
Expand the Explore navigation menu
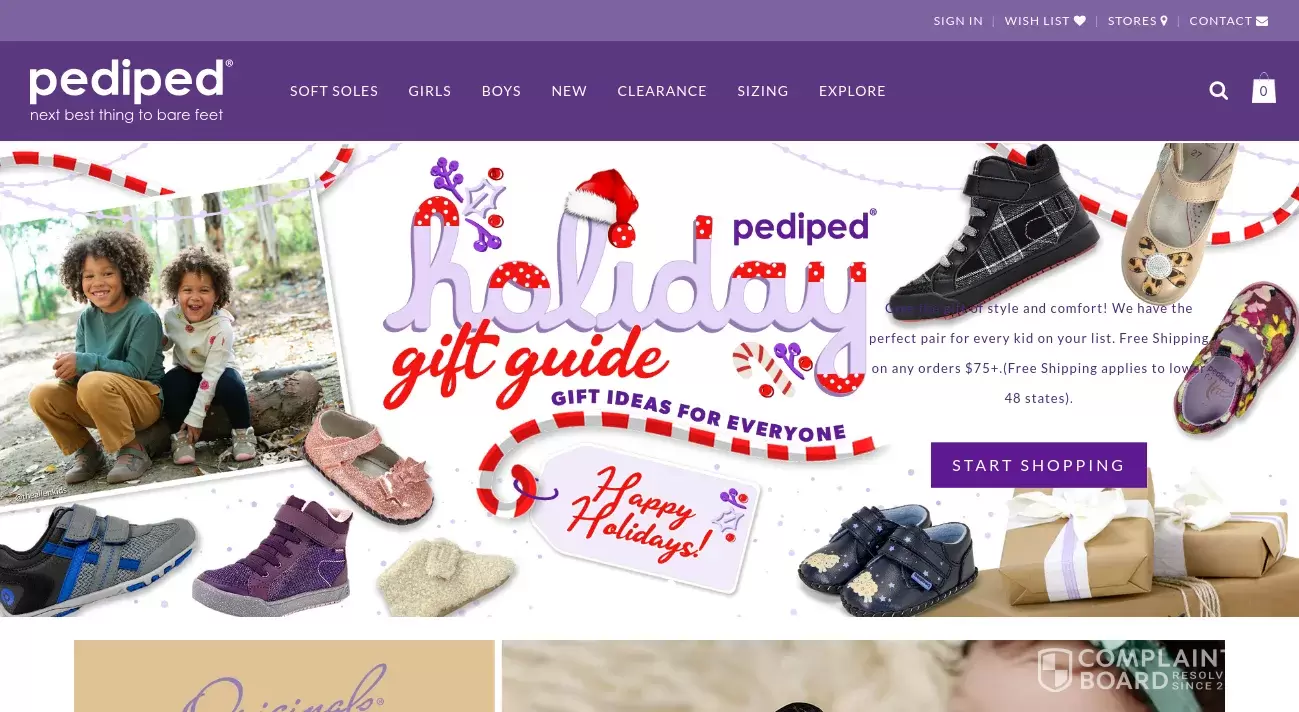pyautogui.click(x=852, y=91)
